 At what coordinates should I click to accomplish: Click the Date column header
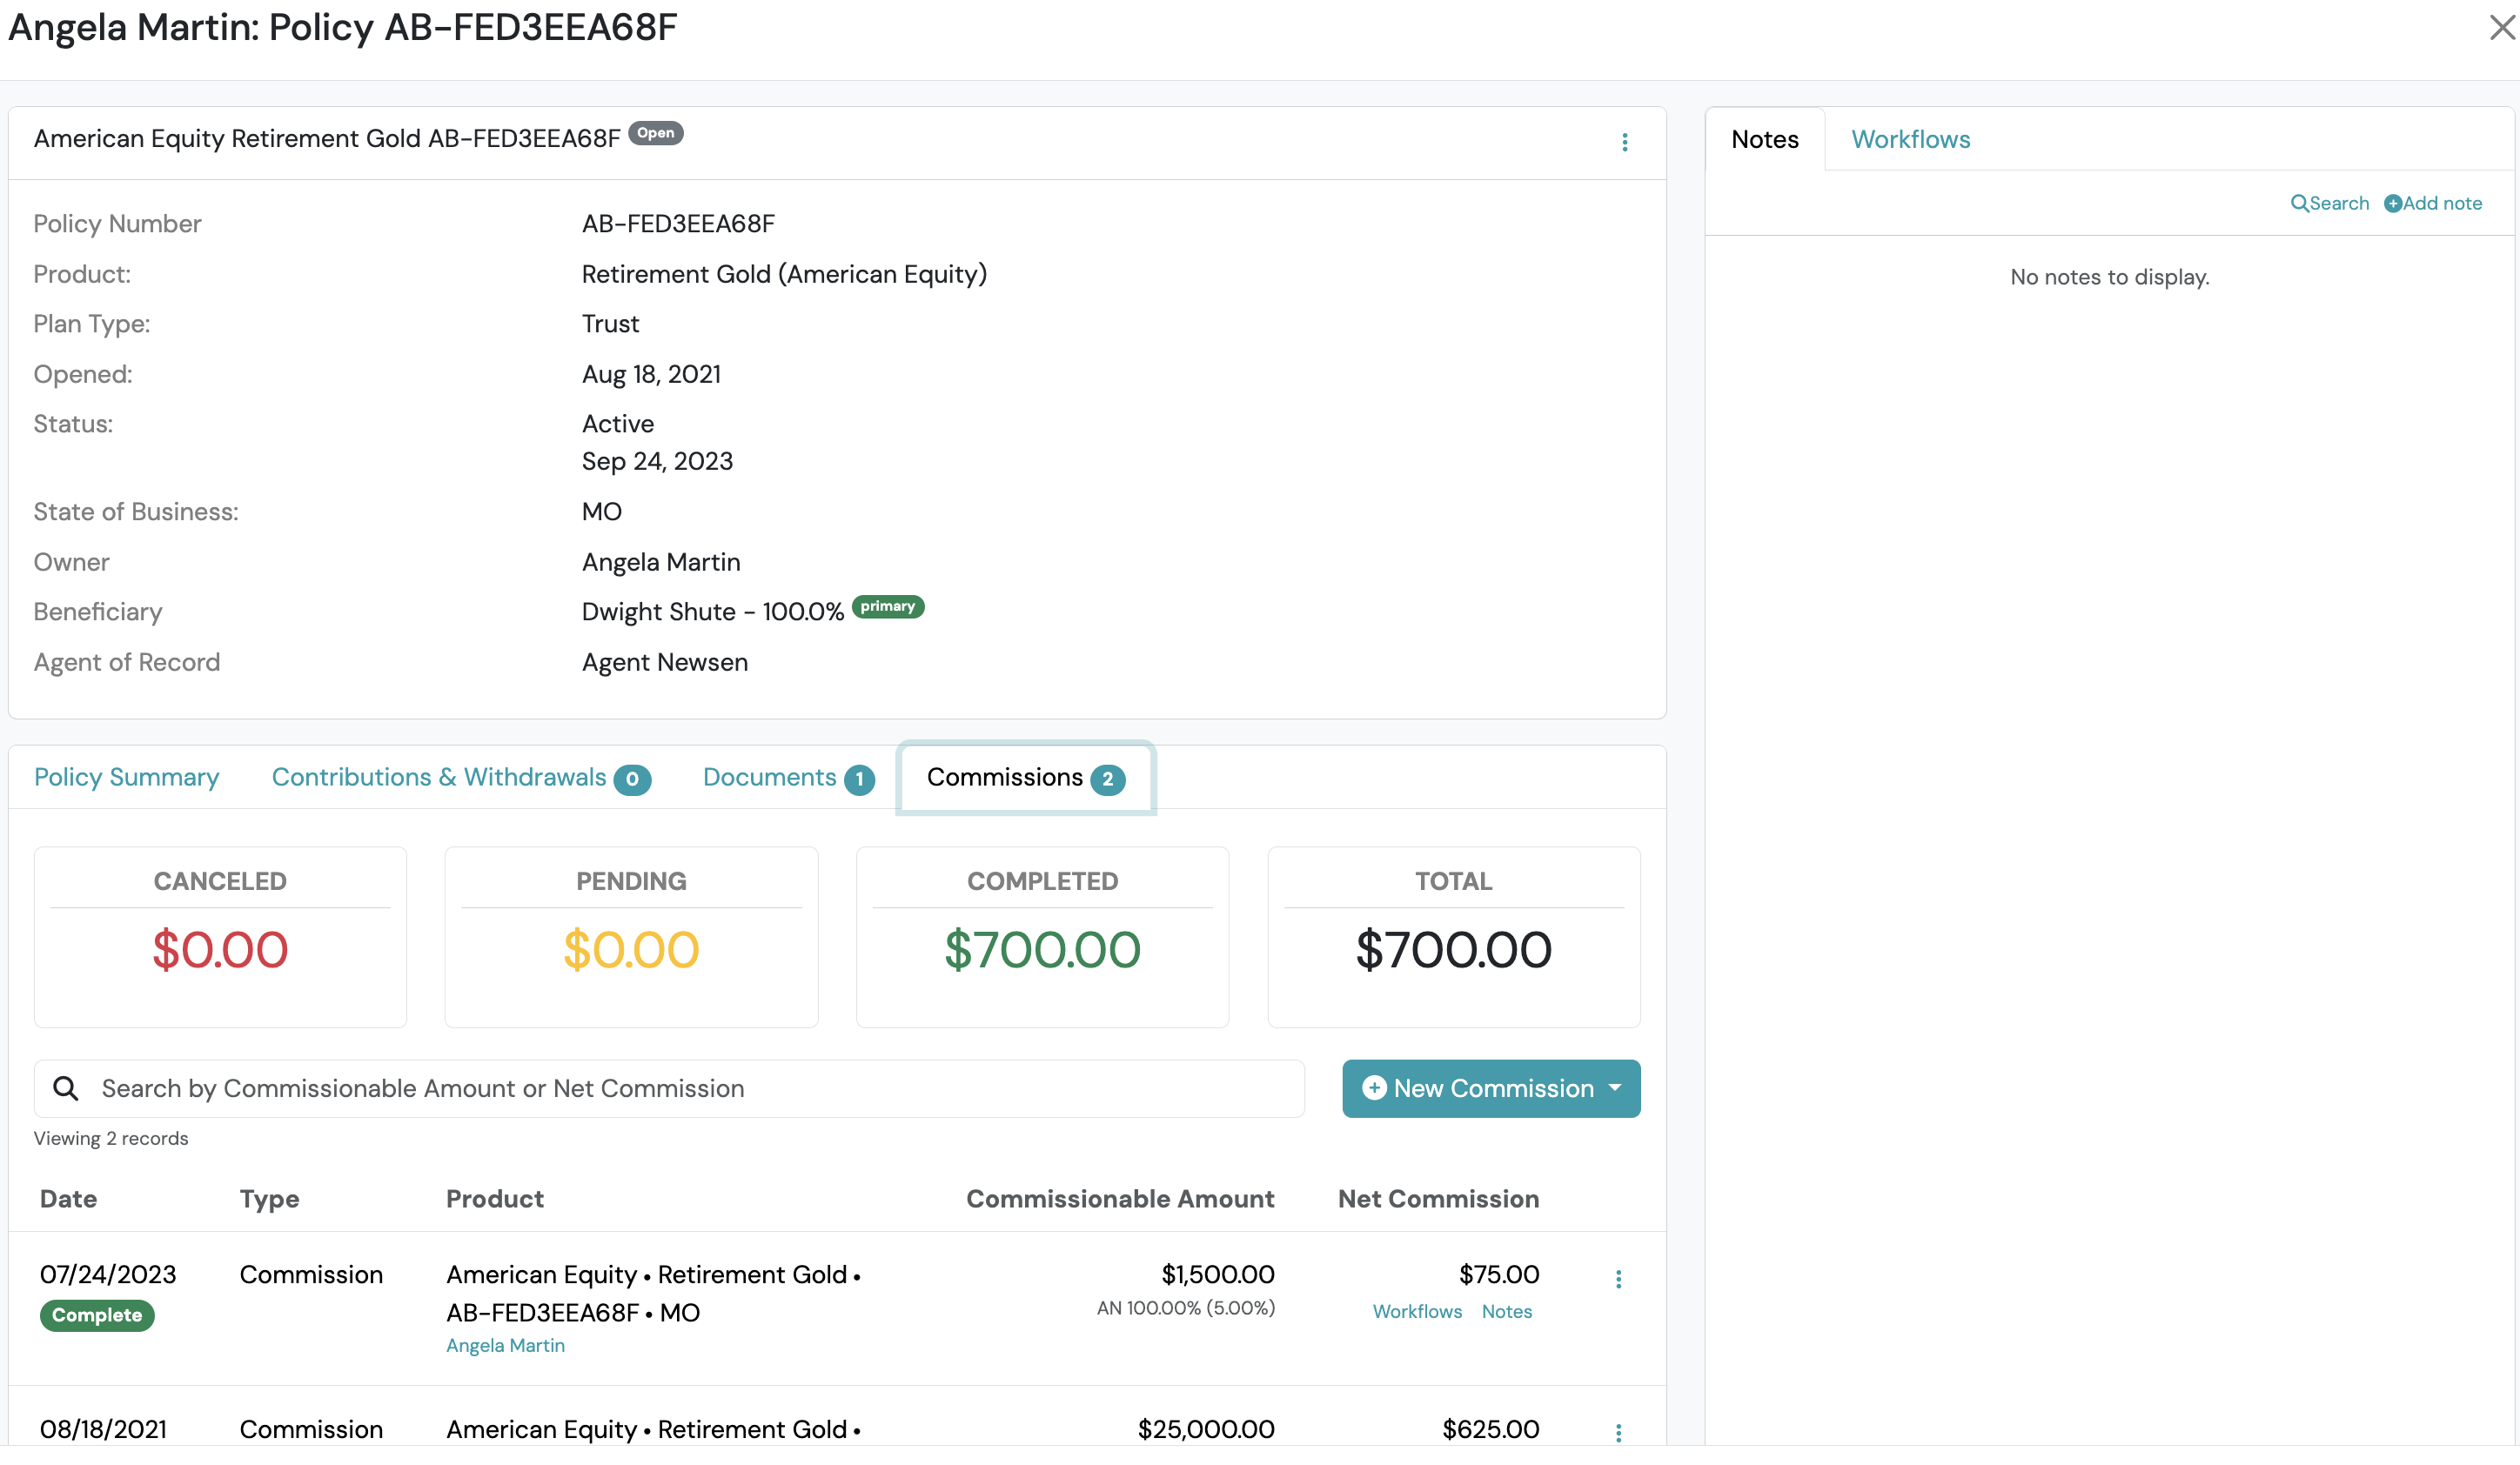tap(68, 1198)
